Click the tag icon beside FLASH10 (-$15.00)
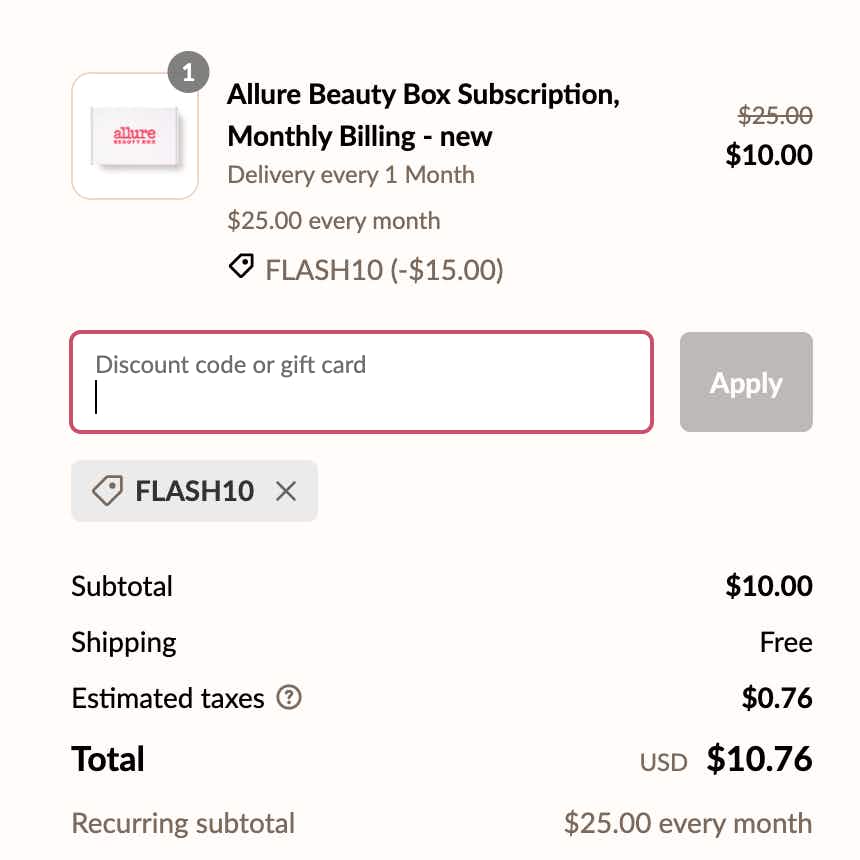860x860 pixels. (x=241, y=267)
